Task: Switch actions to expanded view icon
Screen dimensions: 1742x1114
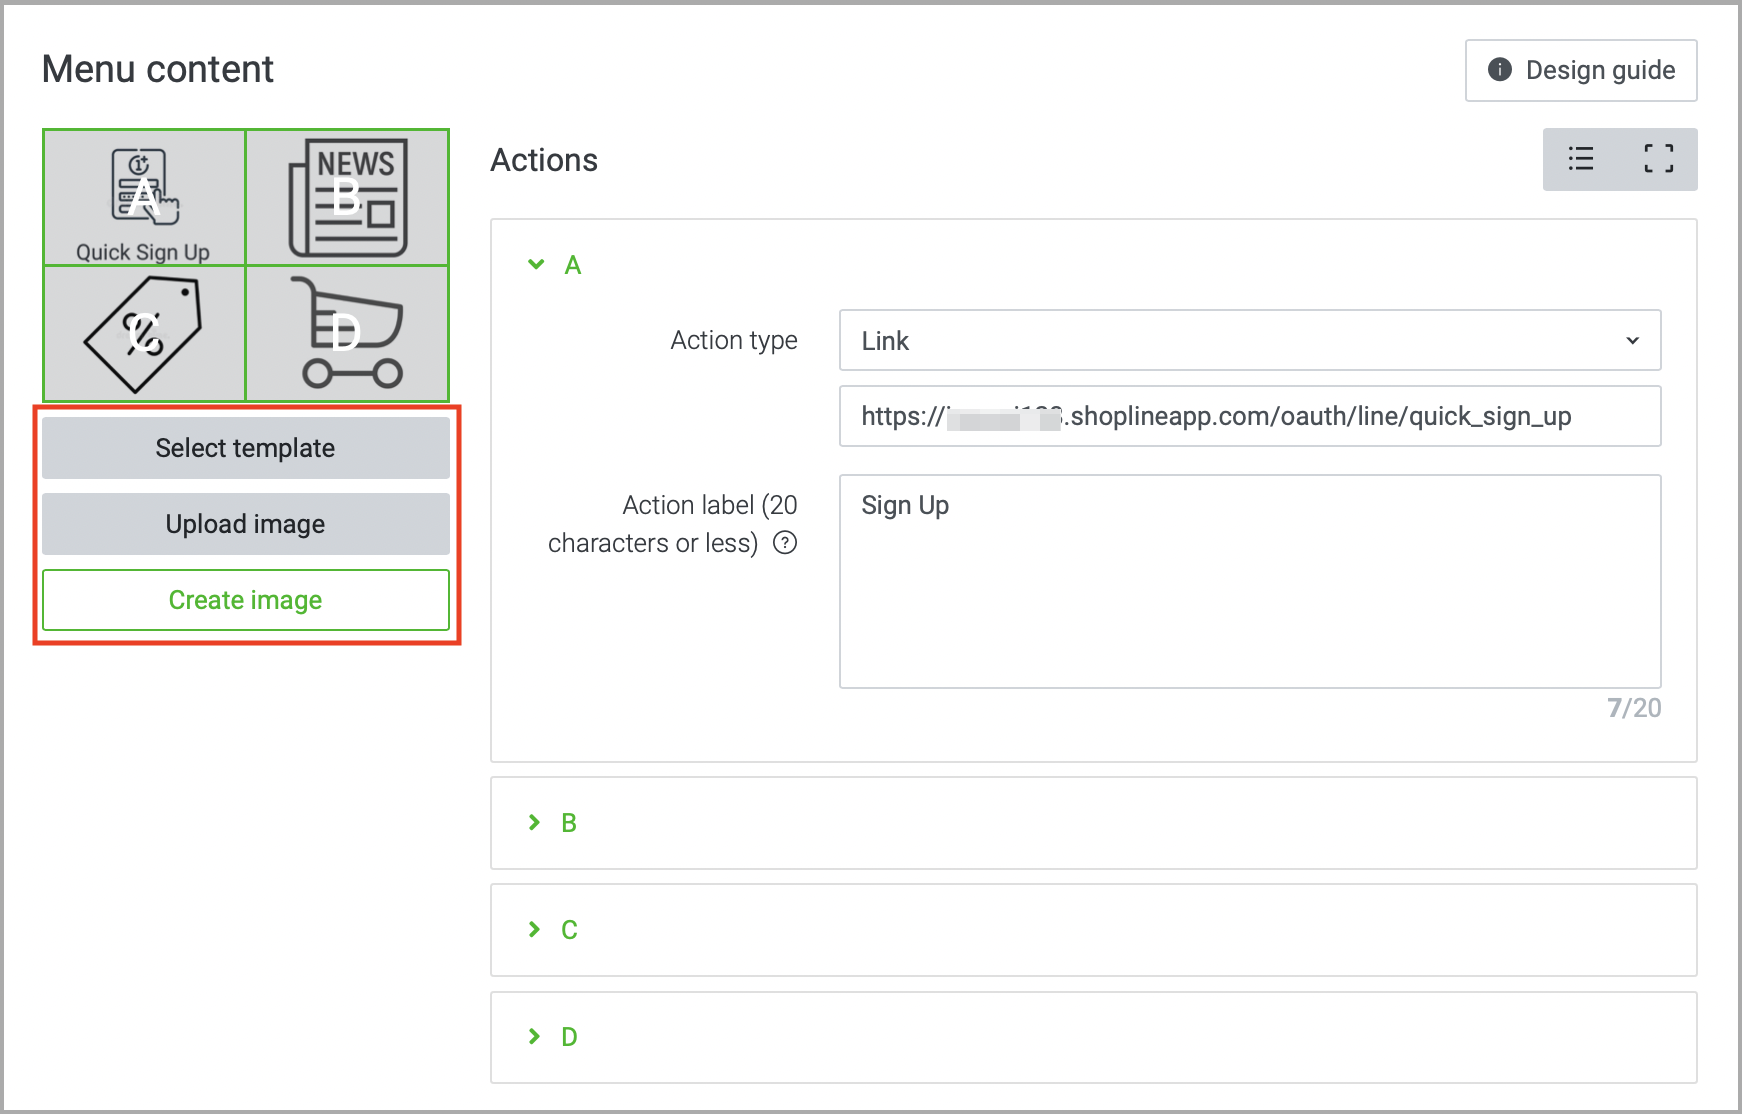Action: (x=1659, y=159)
